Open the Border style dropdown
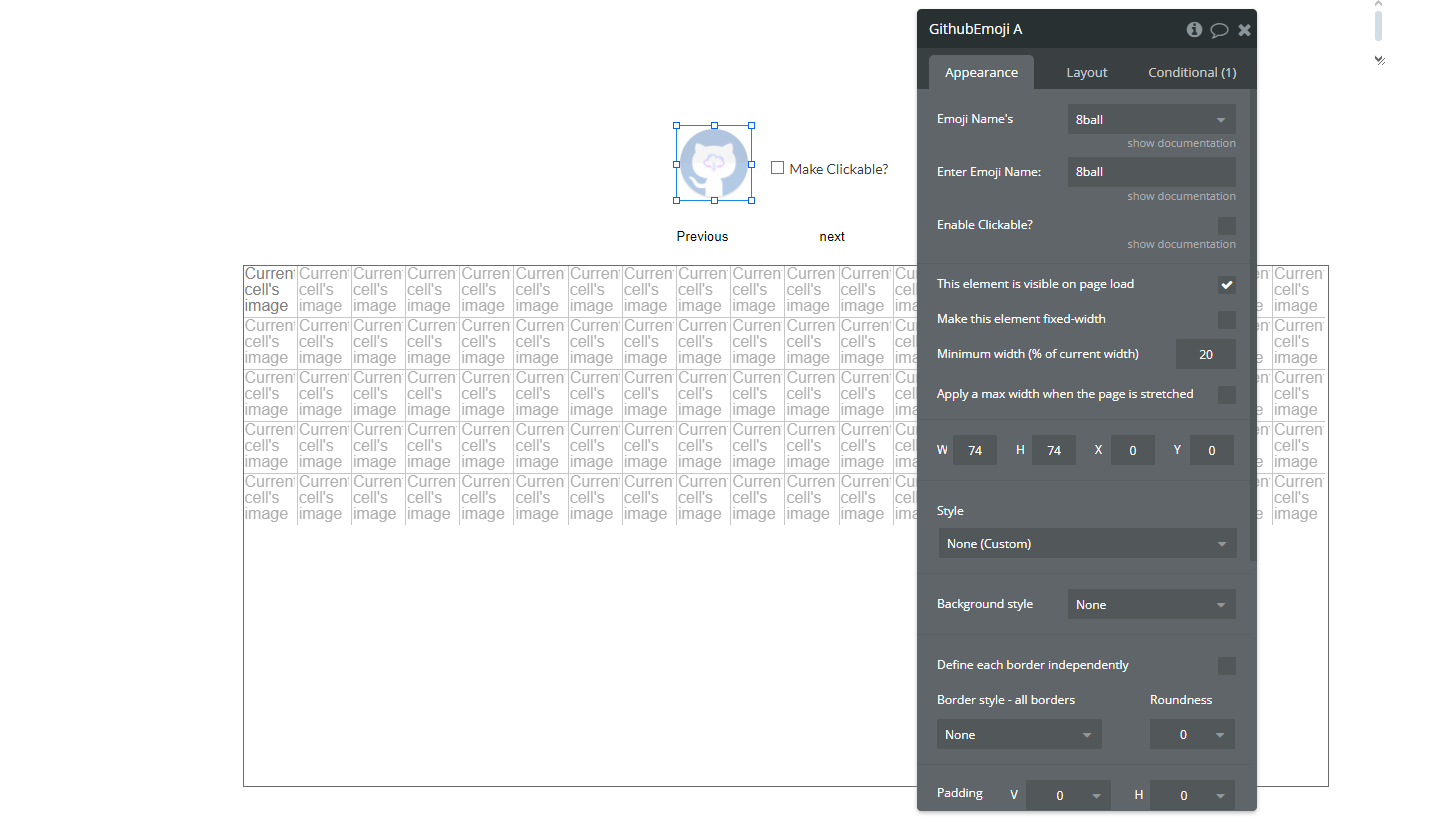Screen dimensions: 1455x834 click(1019, 734)
